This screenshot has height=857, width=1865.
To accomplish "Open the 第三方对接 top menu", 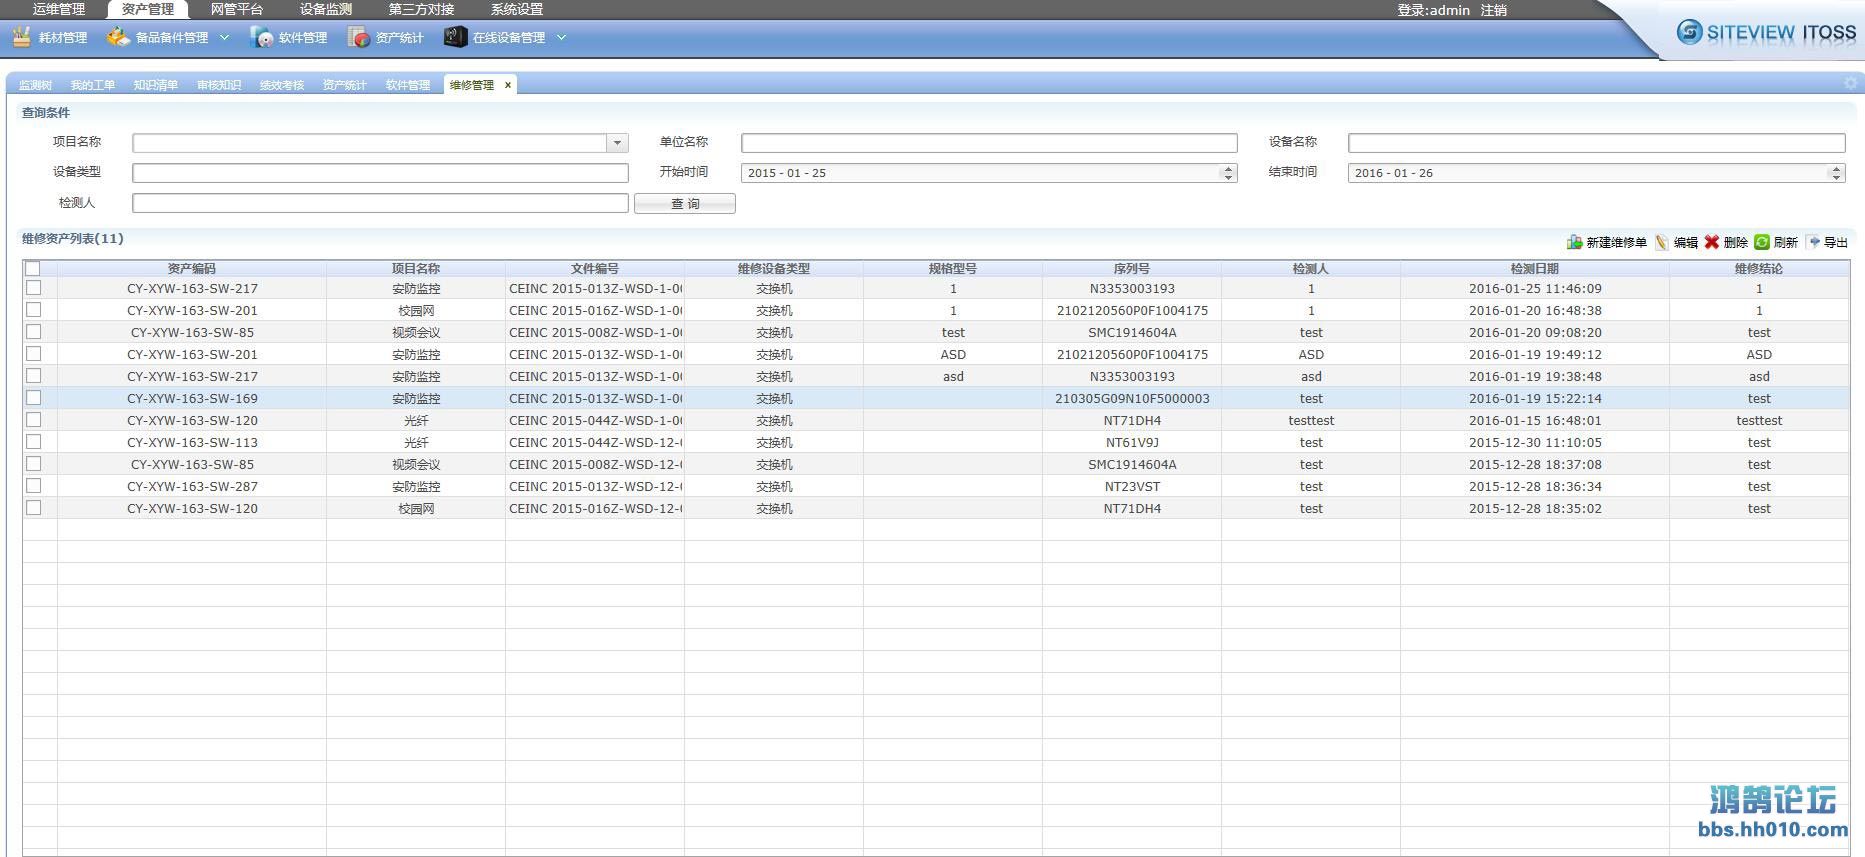I will pyautogui.click(x=421, y=9).
